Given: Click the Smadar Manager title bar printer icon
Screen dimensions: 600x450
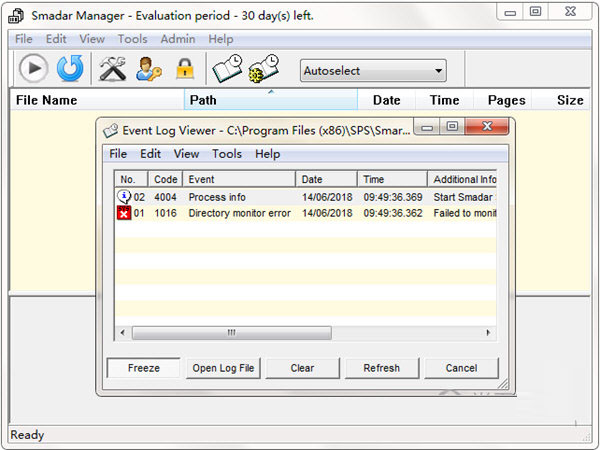Looking at the screenshot, I should (16, 16).
